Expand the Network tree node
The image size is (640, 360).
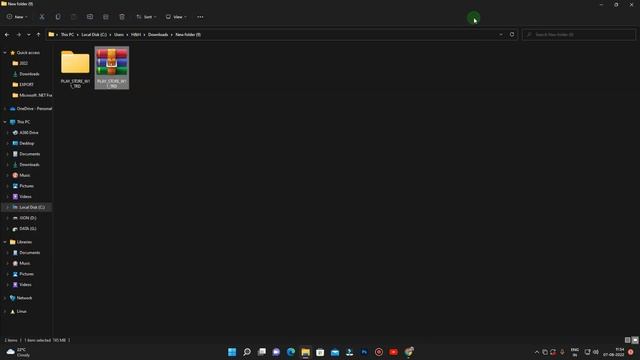pyautogui.click(x=5, y=298)
